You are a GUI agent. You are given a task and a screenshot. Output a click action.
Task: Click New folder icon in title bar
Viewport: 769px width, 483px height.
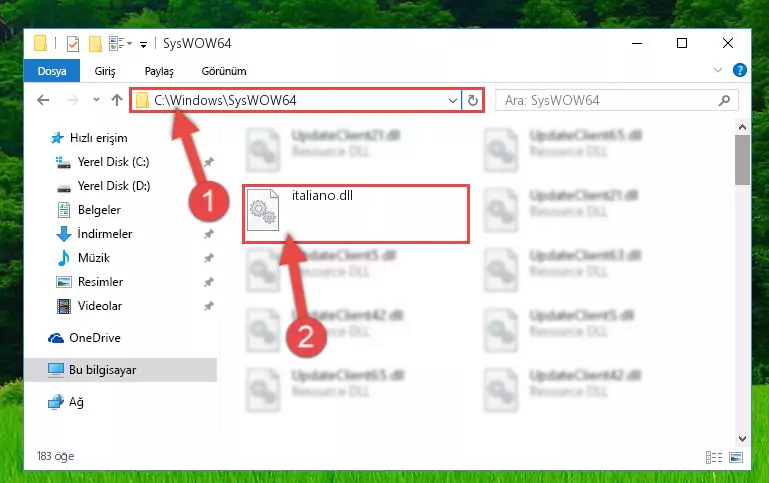coord(95,44)
